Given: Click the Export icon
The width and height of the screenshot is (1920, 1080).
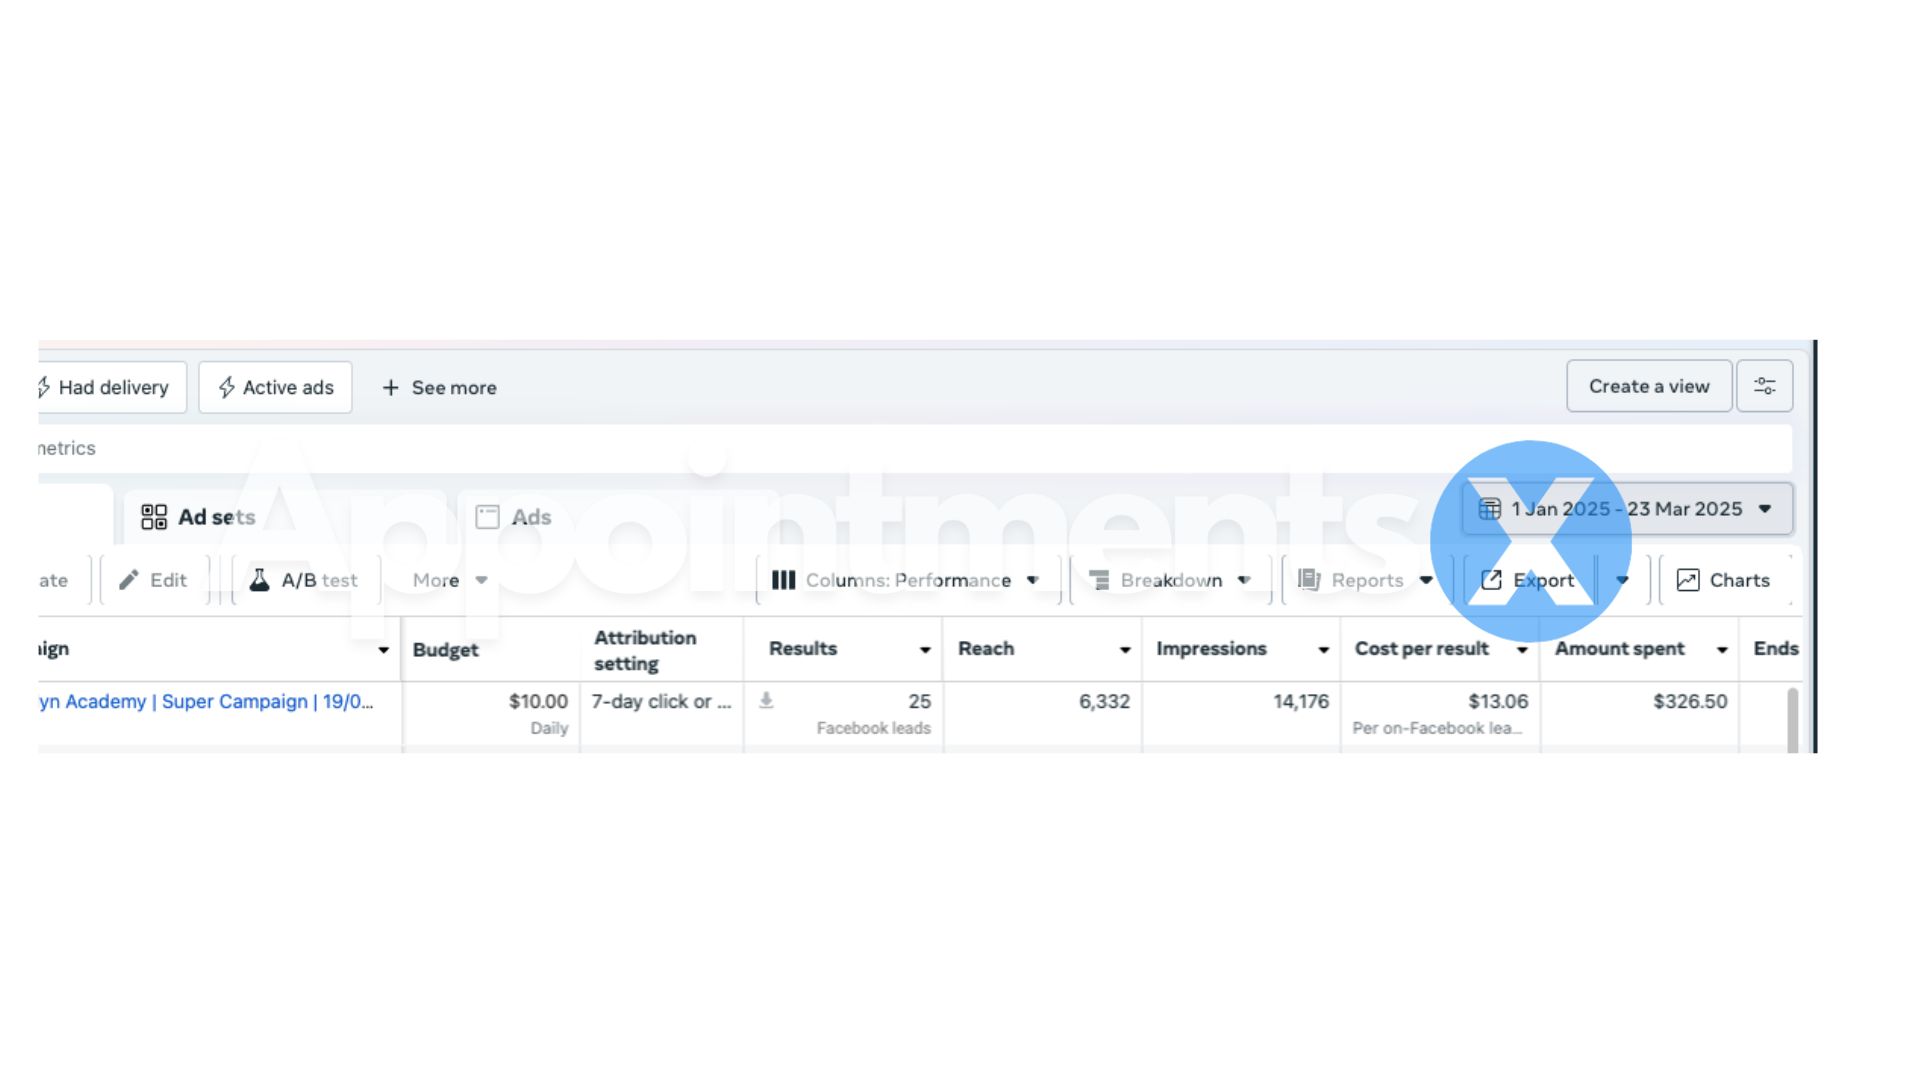Looking at the screenshot, I should [1491, 580].
